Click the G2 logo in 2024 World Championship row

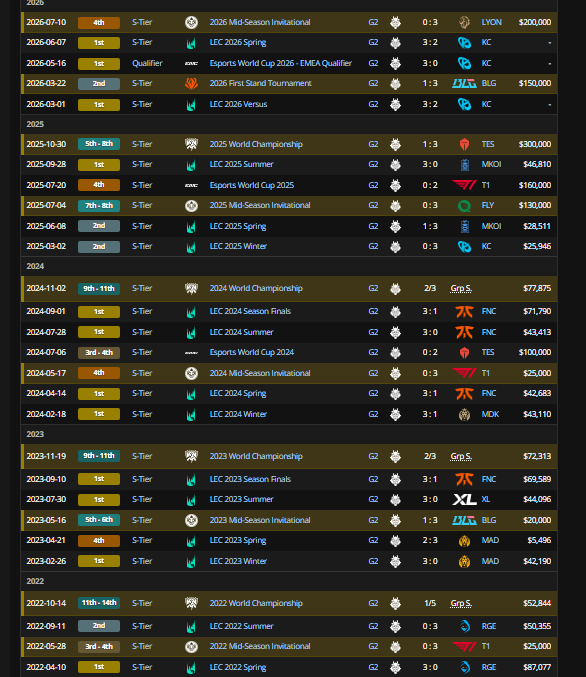[395, 288]
